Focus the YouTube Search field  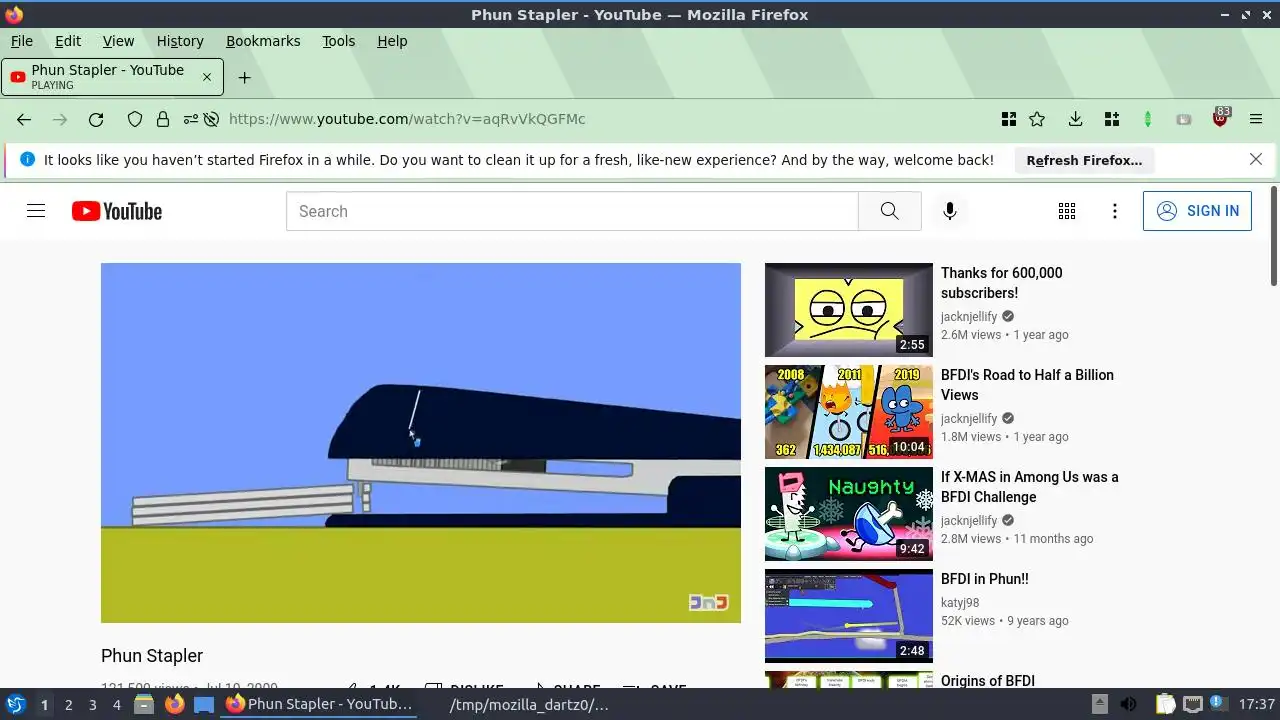(x=572, y=211)
